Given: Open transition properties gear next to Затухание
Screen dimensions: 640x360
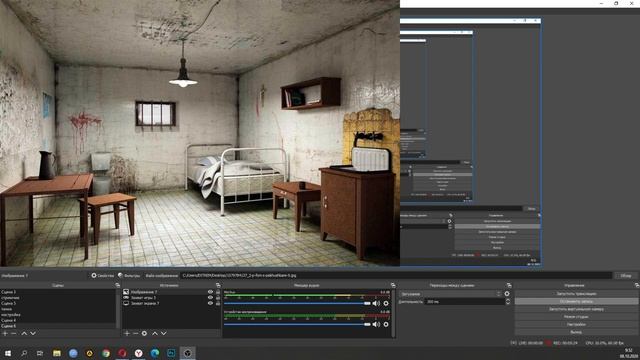Looking at the screenshot, I should click(x=507, y=293).
